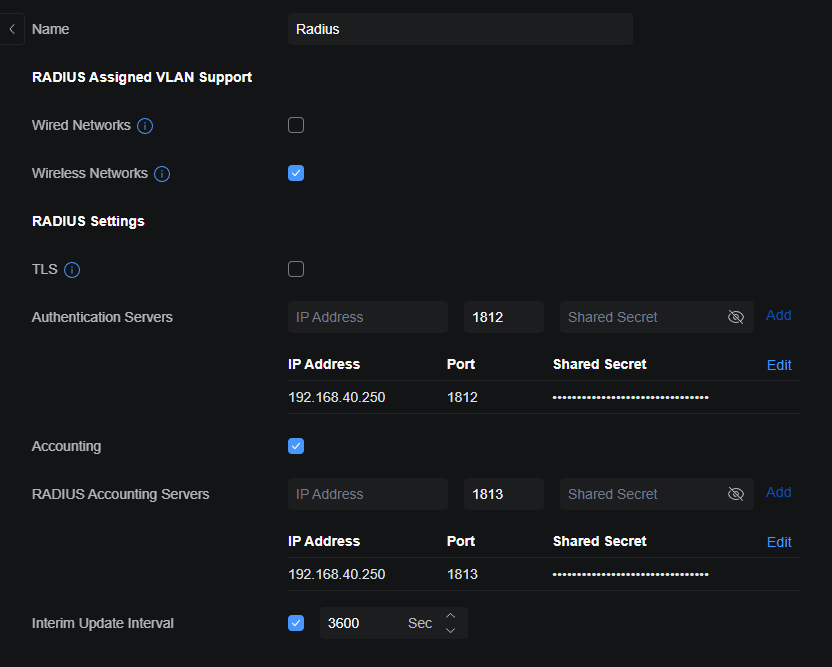The height and width of the screenshot is (667, 832).
Task: Uncheck the Wireless Networks checkbox
Action: pos(296,173)
